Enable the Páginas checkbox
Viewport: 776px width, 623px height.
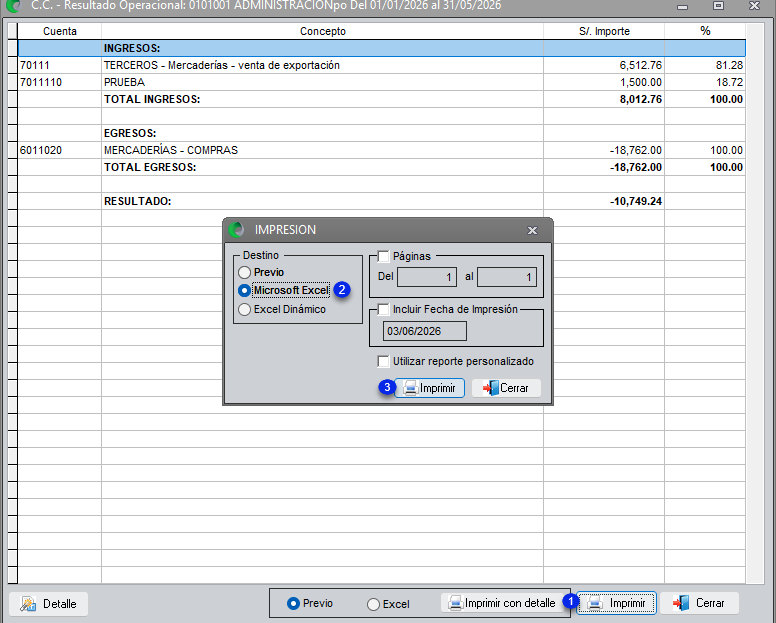point(383,256)
